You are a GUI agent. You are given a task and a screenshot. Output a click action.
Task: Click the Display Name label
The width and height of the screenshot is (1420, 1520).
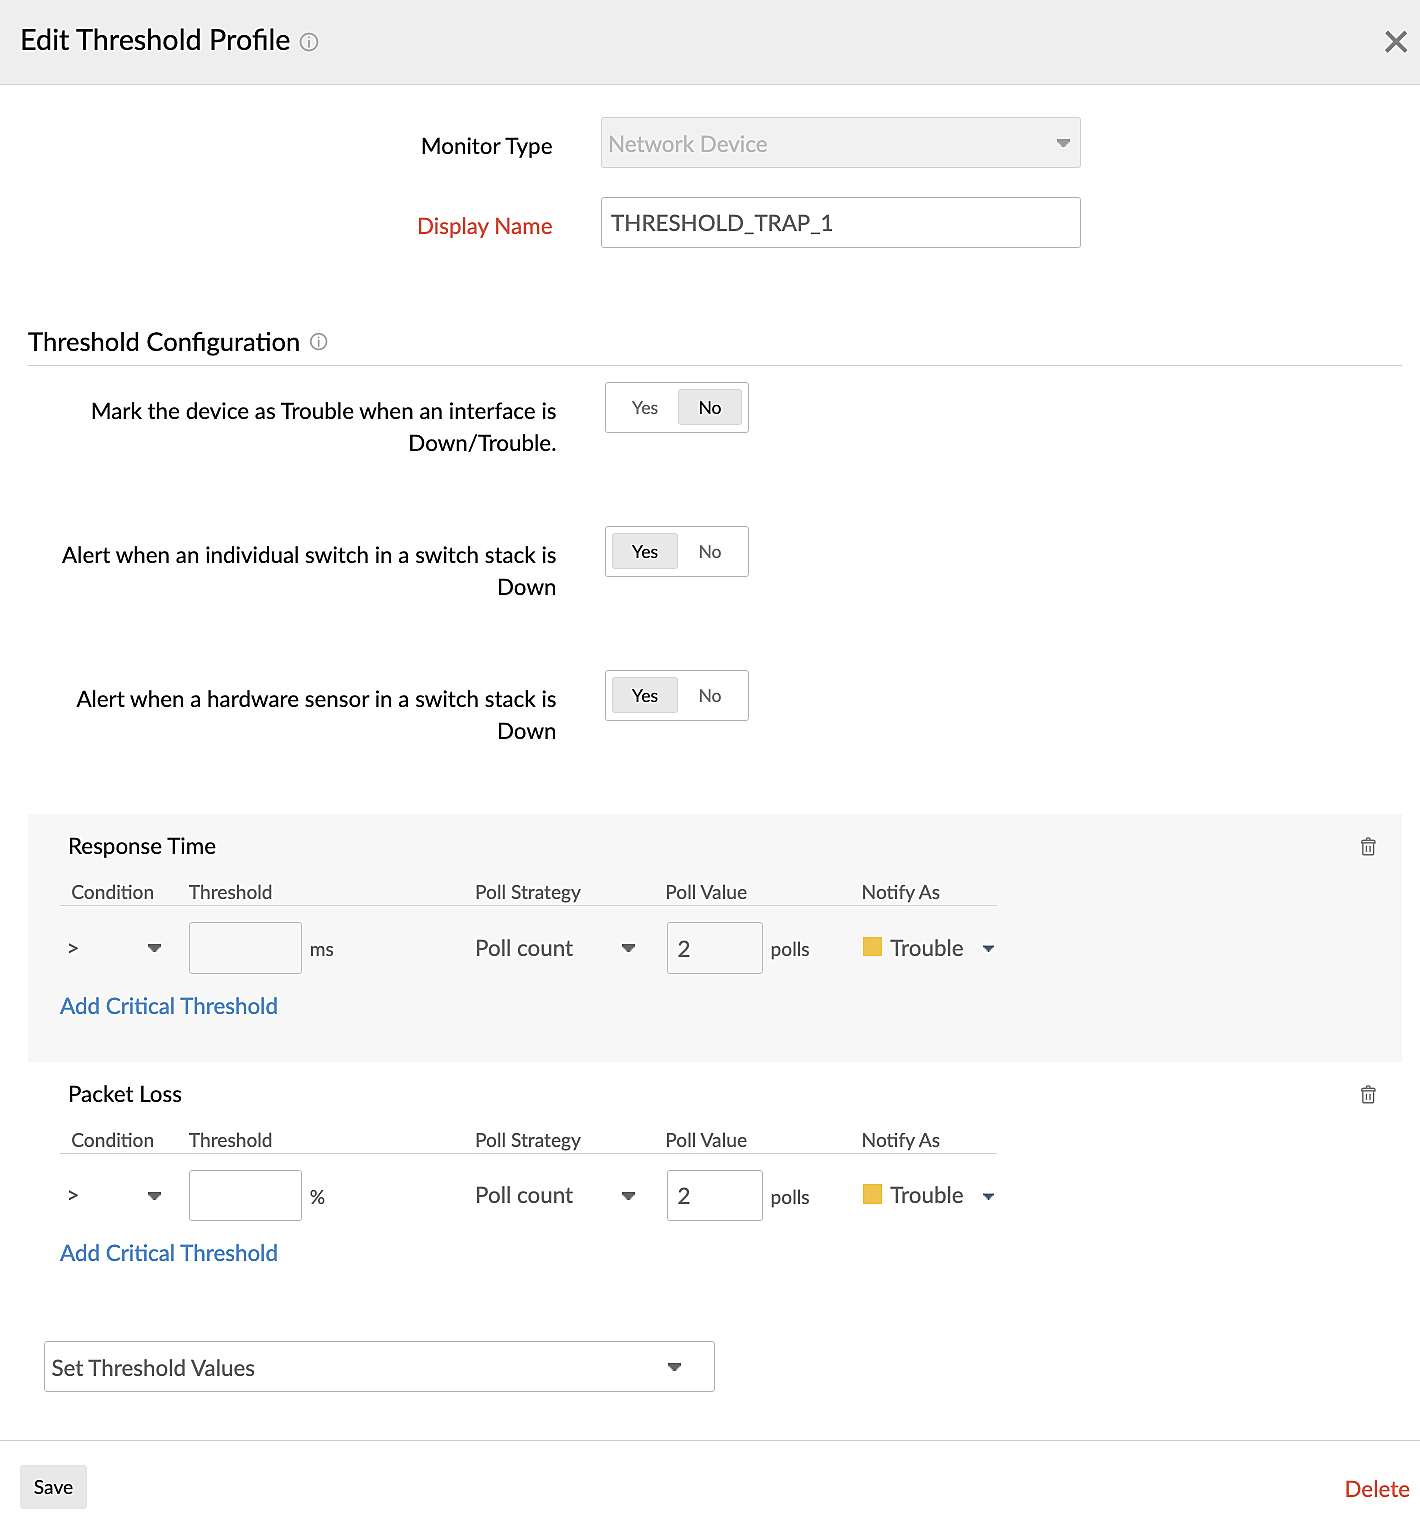pos(485,227)
